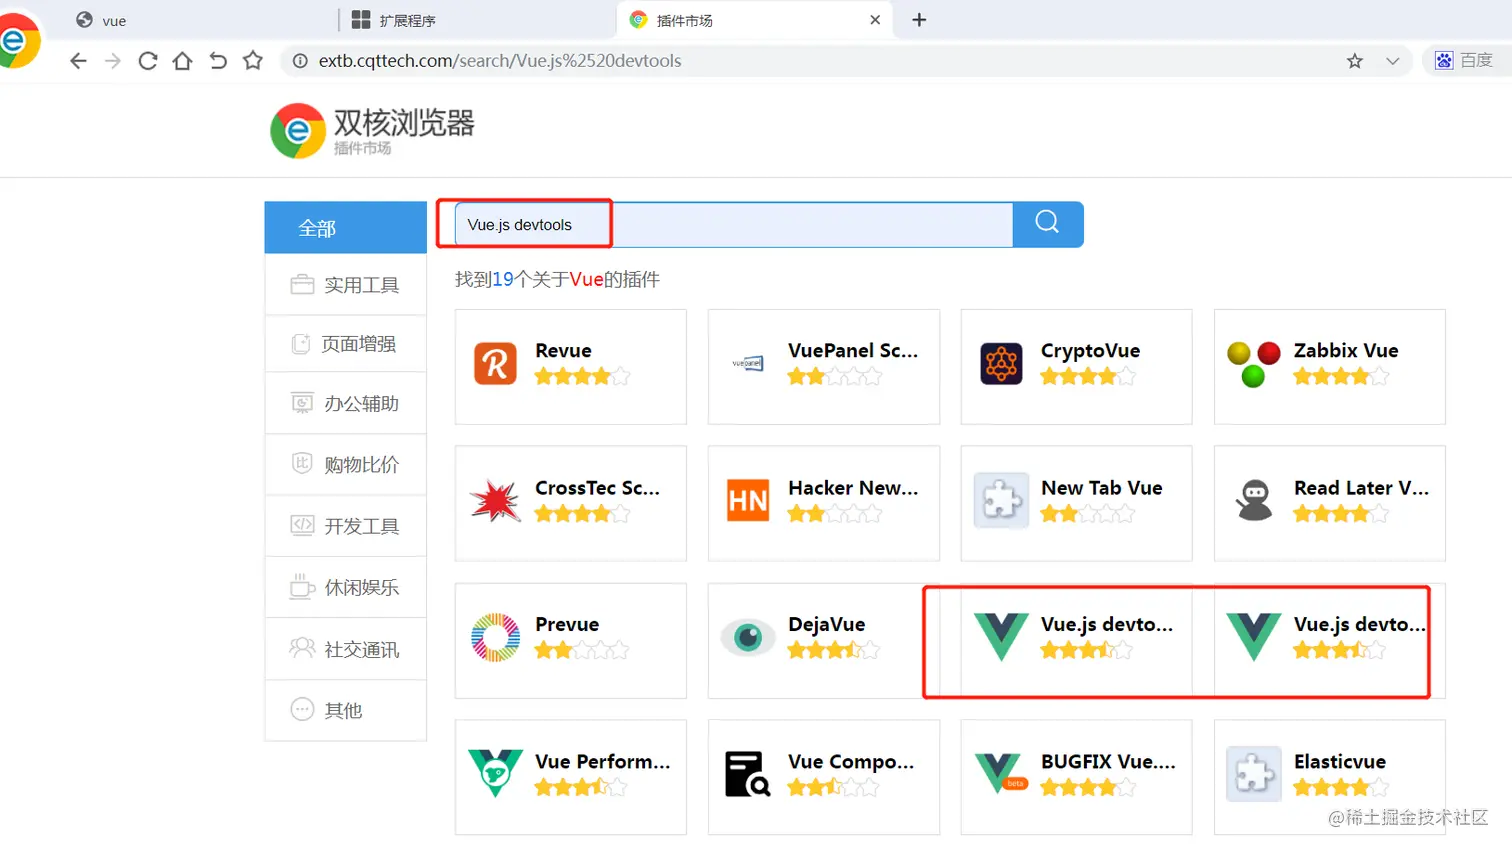This screenshot has height=851, width=1512.
Task: Reload the page with the refresh icon
Action: [x=148, y=61]
